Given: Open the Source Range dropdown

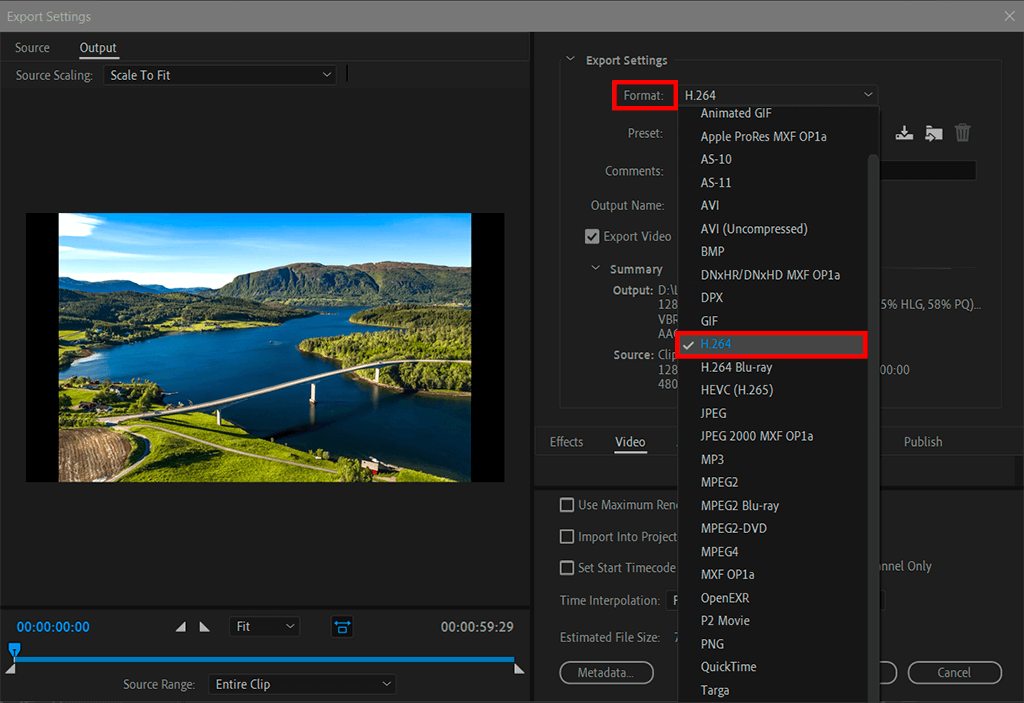Looking at the screenshot, I should (303, 684).
